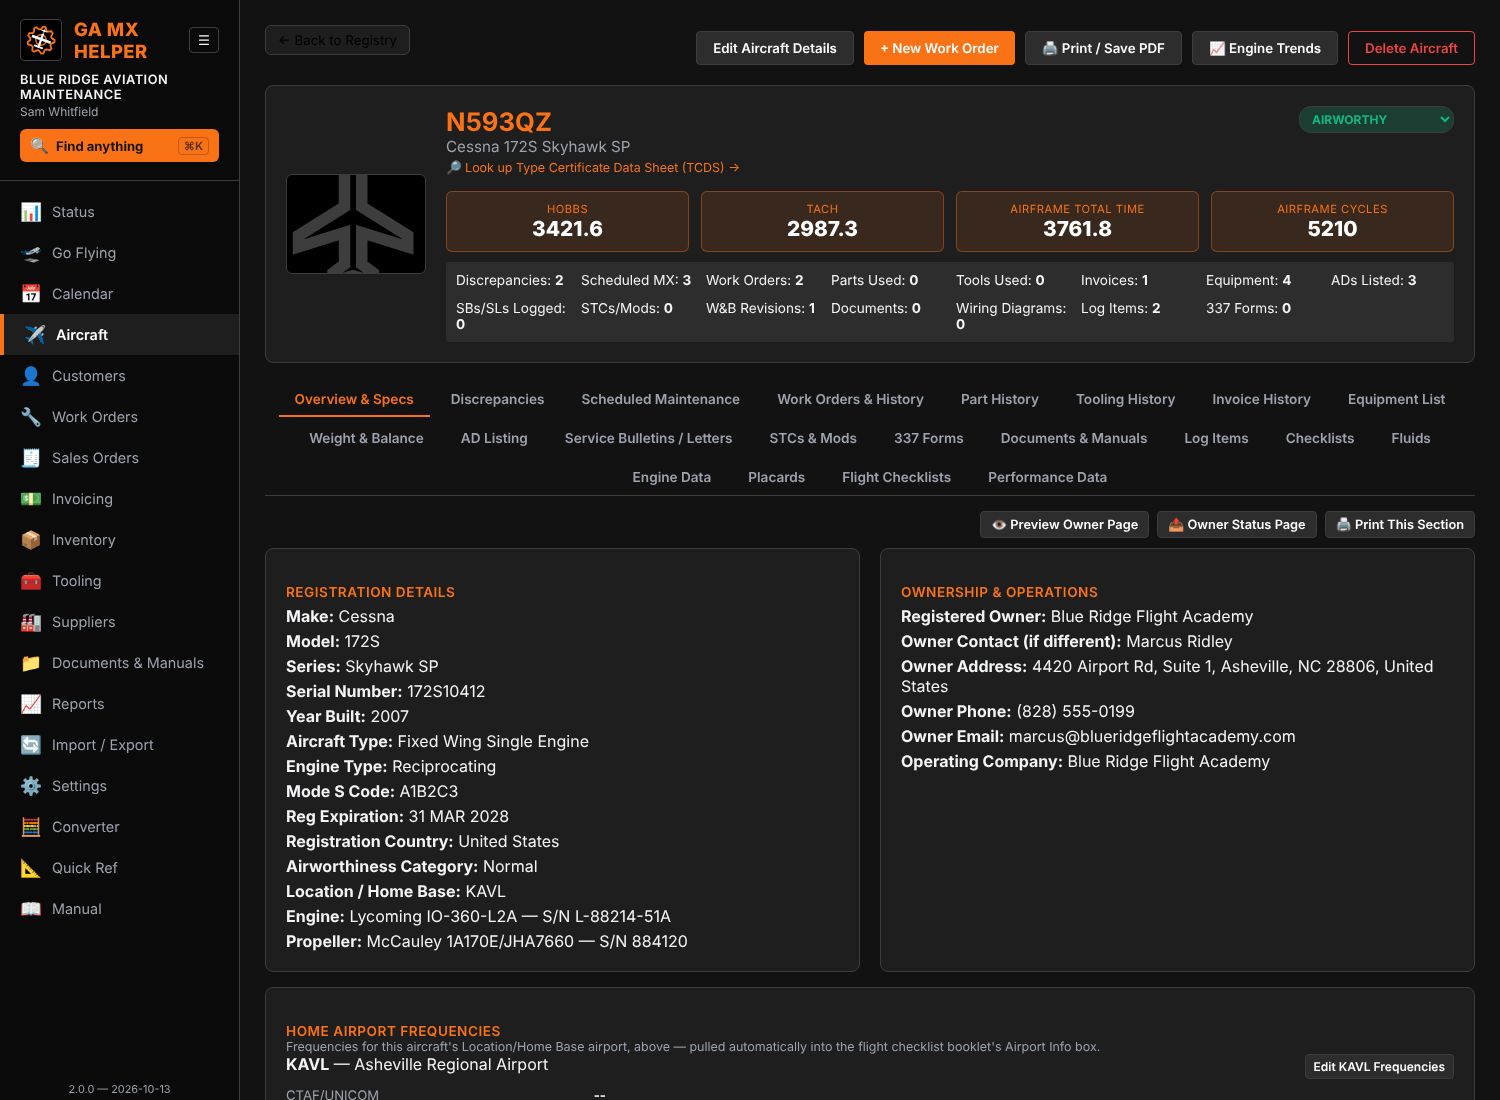The image size is (1500, 1100).
Task: Open Go Flying plane icon in sidebar
Action: pos(31,253)
